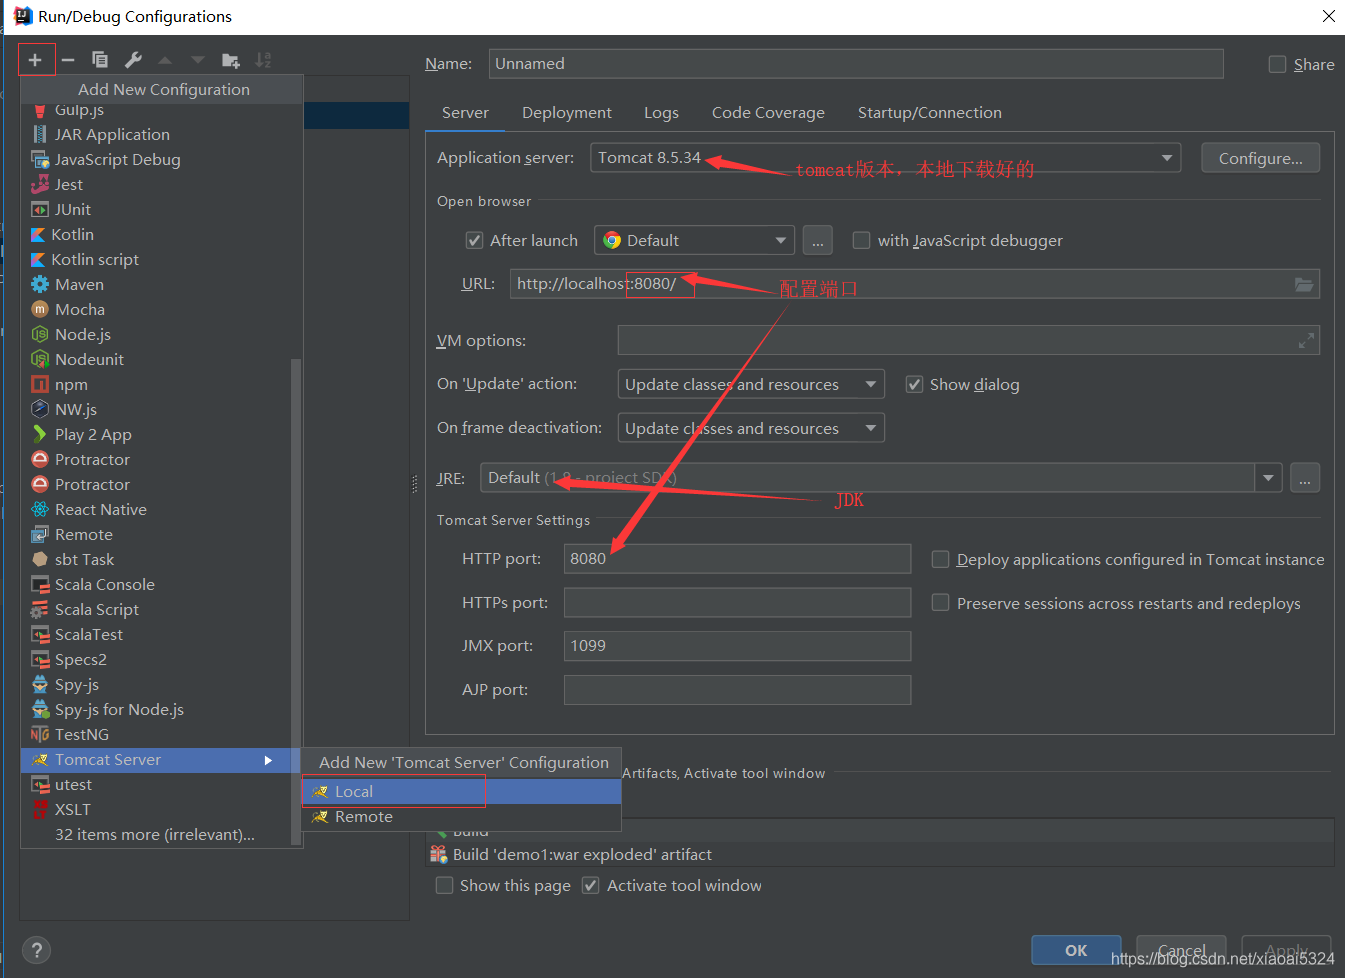This screenshot has height=978, width=1345.
Task: Open the JRE dropdown arrow
Action: 1268,478
